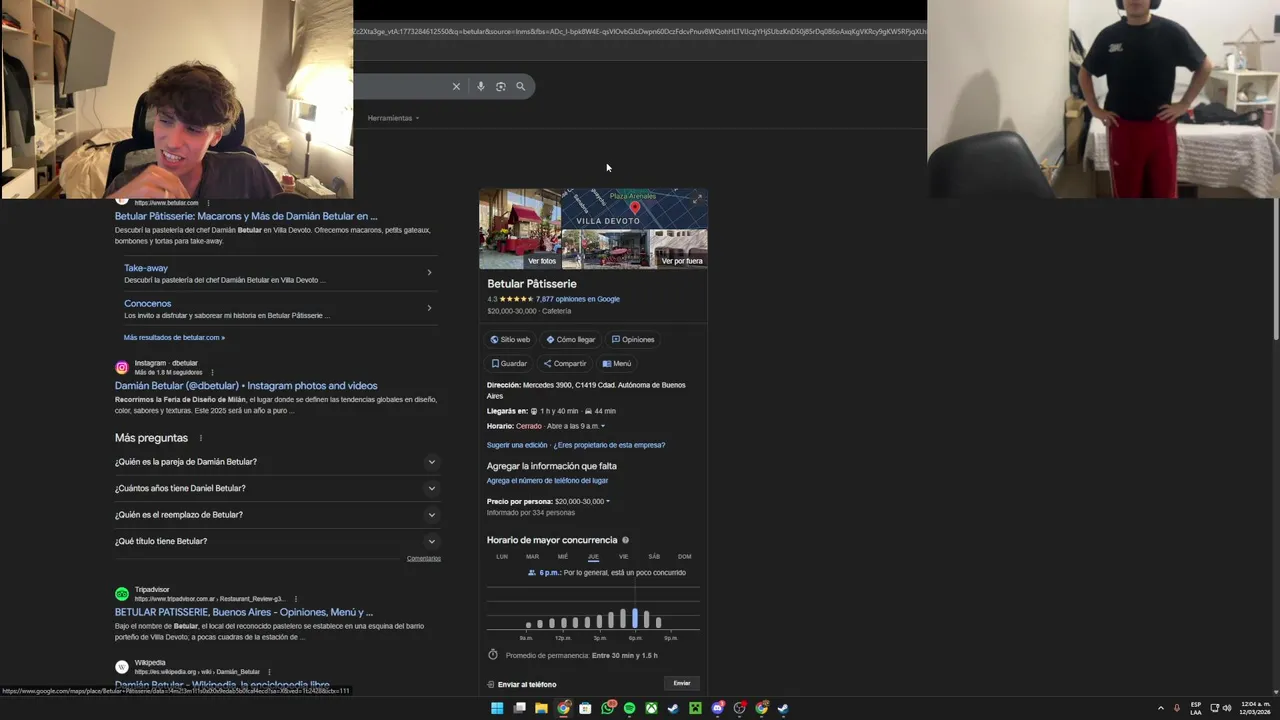Click 7,877 opiniones en Google link
This screenshot has height=720, width=1280.
[x=578, y=299]
